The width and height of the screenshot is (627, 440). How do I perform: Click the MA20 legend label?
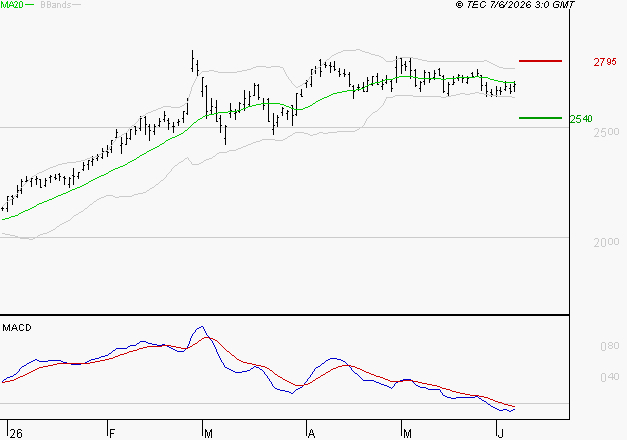coord(12,5)
